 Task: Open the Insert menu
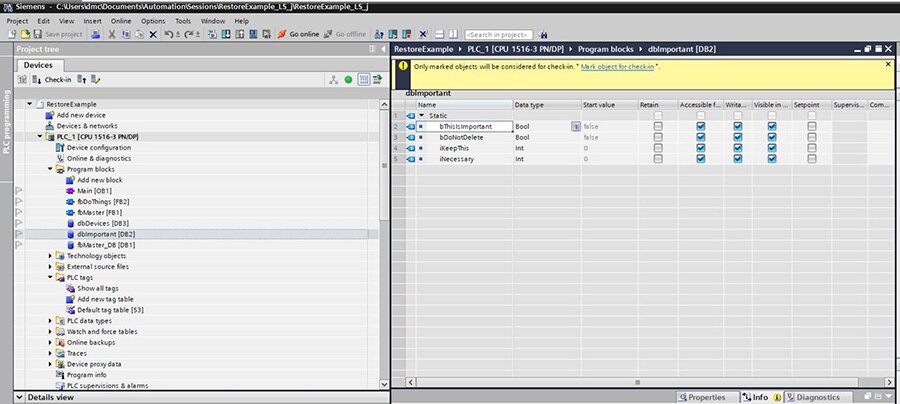tap(92, 21)
